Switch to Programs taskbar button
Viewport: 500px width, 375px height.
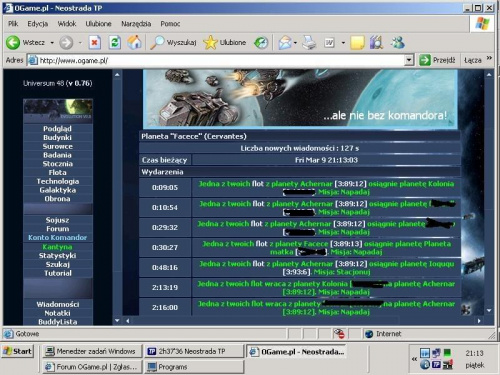(194, 367)
